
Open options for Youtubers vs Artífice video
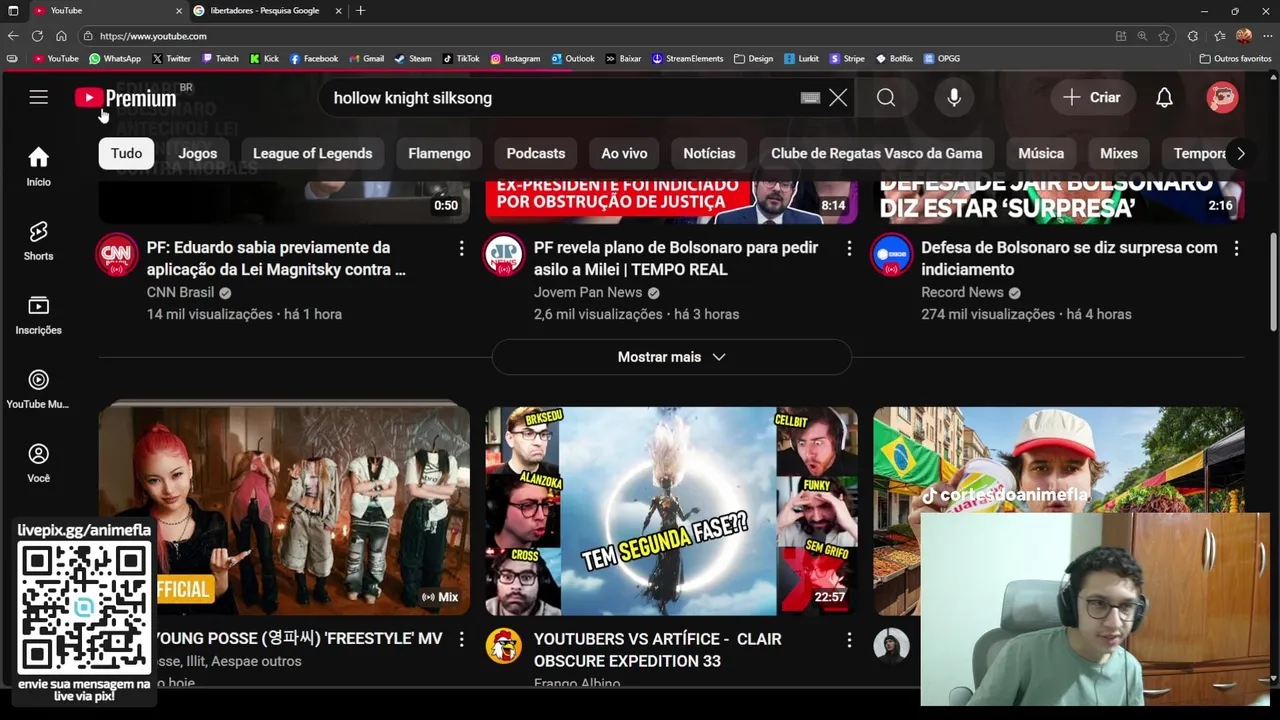(x=849, y=639)
